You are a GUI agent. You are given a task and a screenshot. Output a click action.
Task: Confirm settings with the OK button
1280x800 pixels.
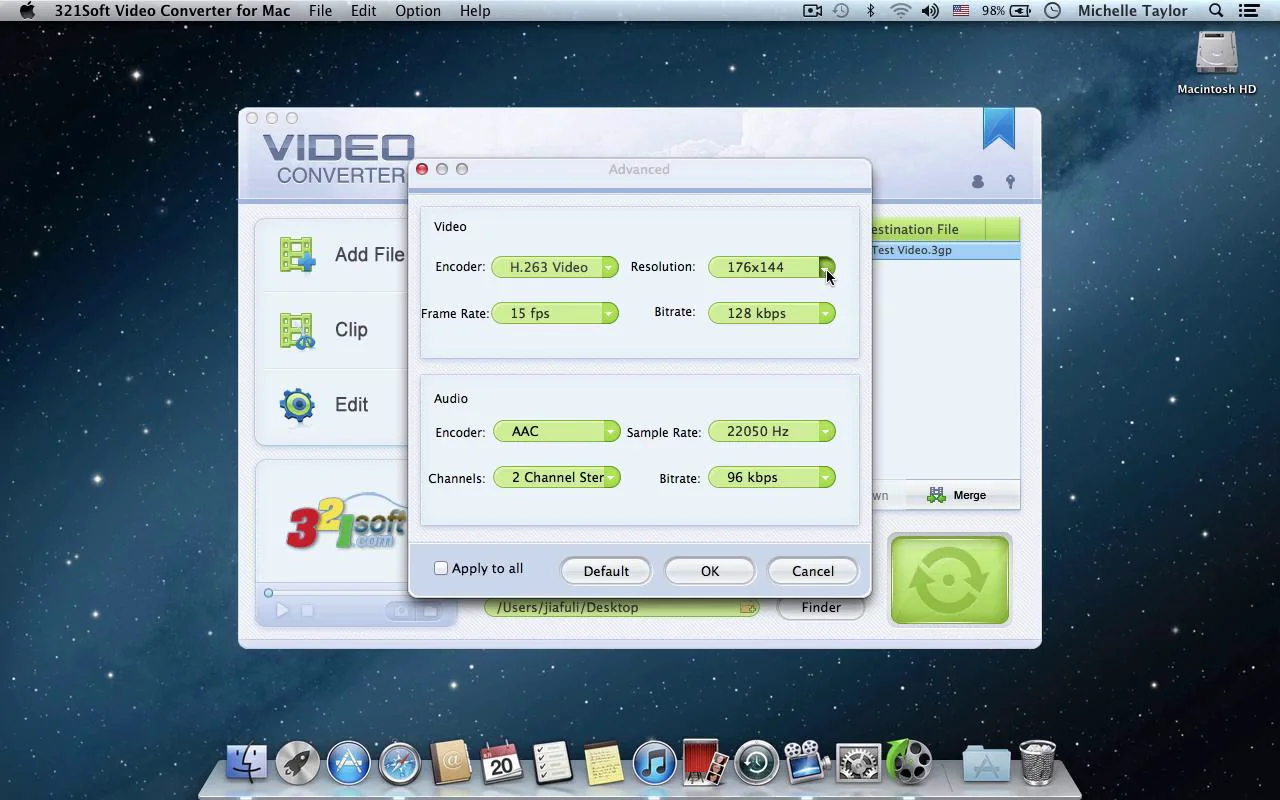(710, 571)
